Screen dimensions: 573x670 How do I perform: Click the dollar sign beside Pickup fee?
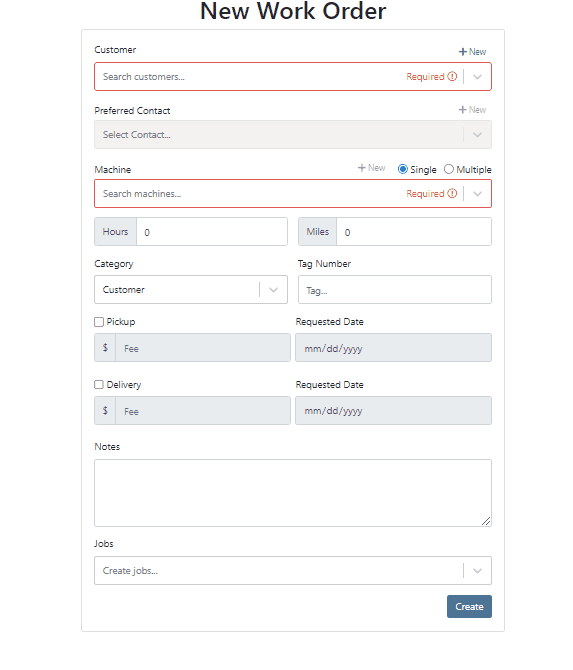[105, 348]
